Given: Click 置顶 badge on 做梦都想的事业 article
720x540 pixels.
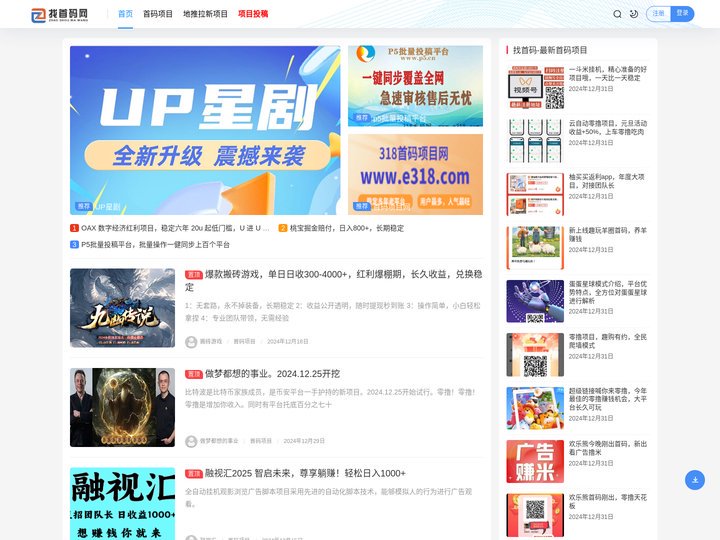Looking at the screenshot, I should [x=194, y=374].
